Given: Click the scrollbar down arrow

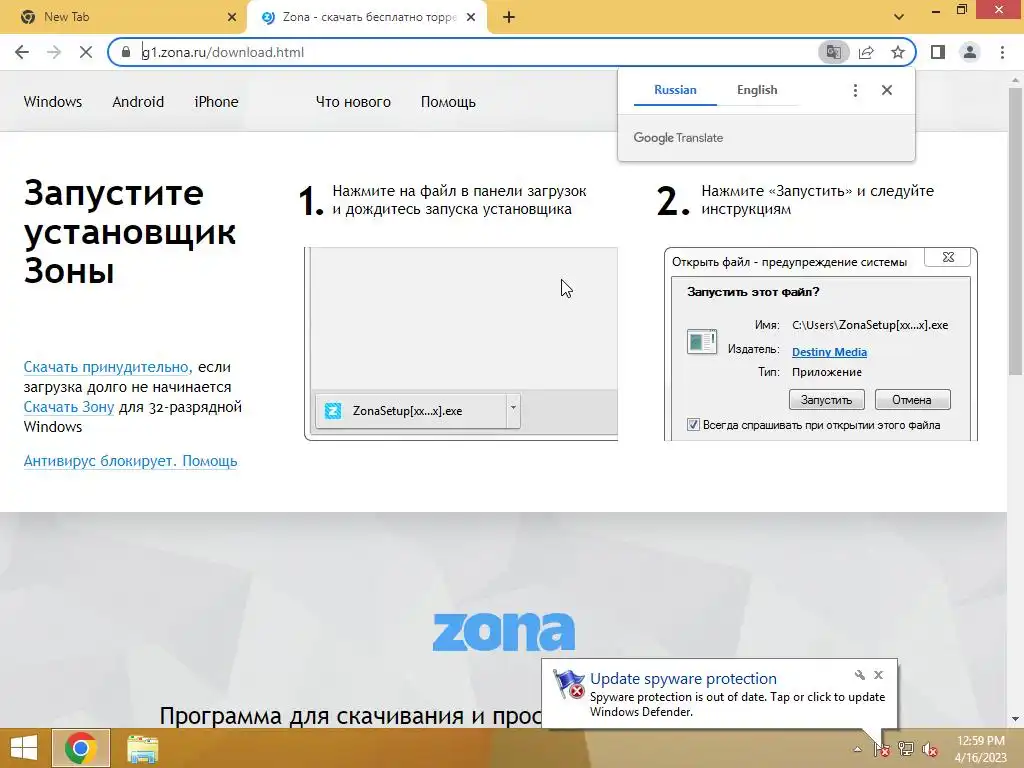Looking at the screenshot, I should (x=1015, y=720).
